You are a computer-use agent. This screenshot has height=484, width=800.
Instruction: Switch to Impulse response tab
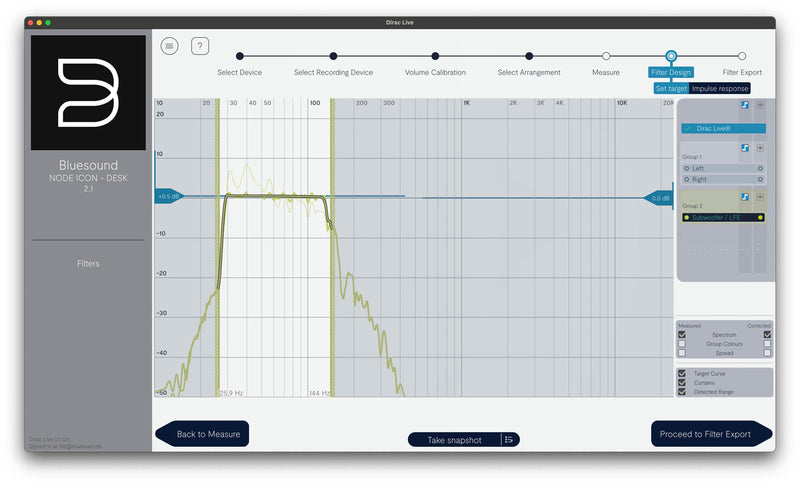(x=720, y=89)
